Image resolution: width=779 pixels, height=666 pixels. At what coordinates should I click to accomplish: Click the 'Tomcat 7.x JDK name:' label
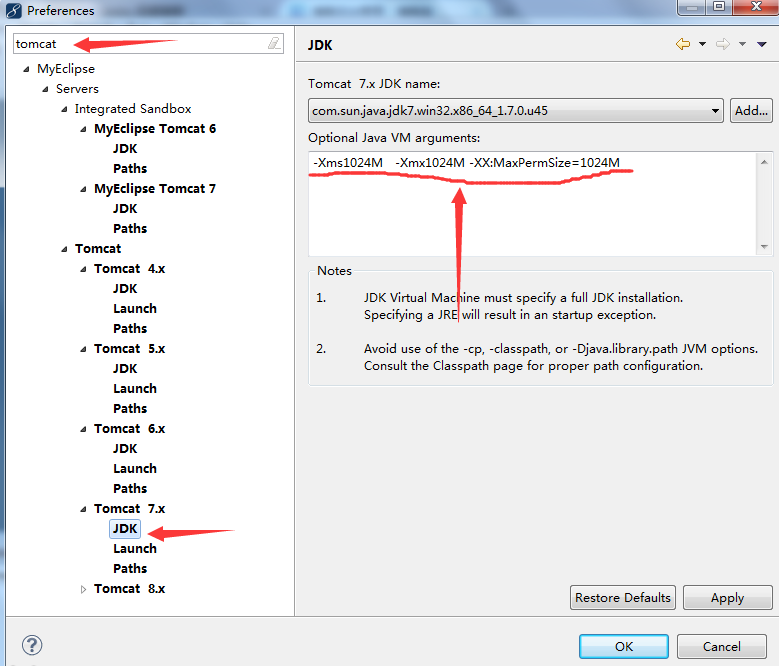[374, 83]
